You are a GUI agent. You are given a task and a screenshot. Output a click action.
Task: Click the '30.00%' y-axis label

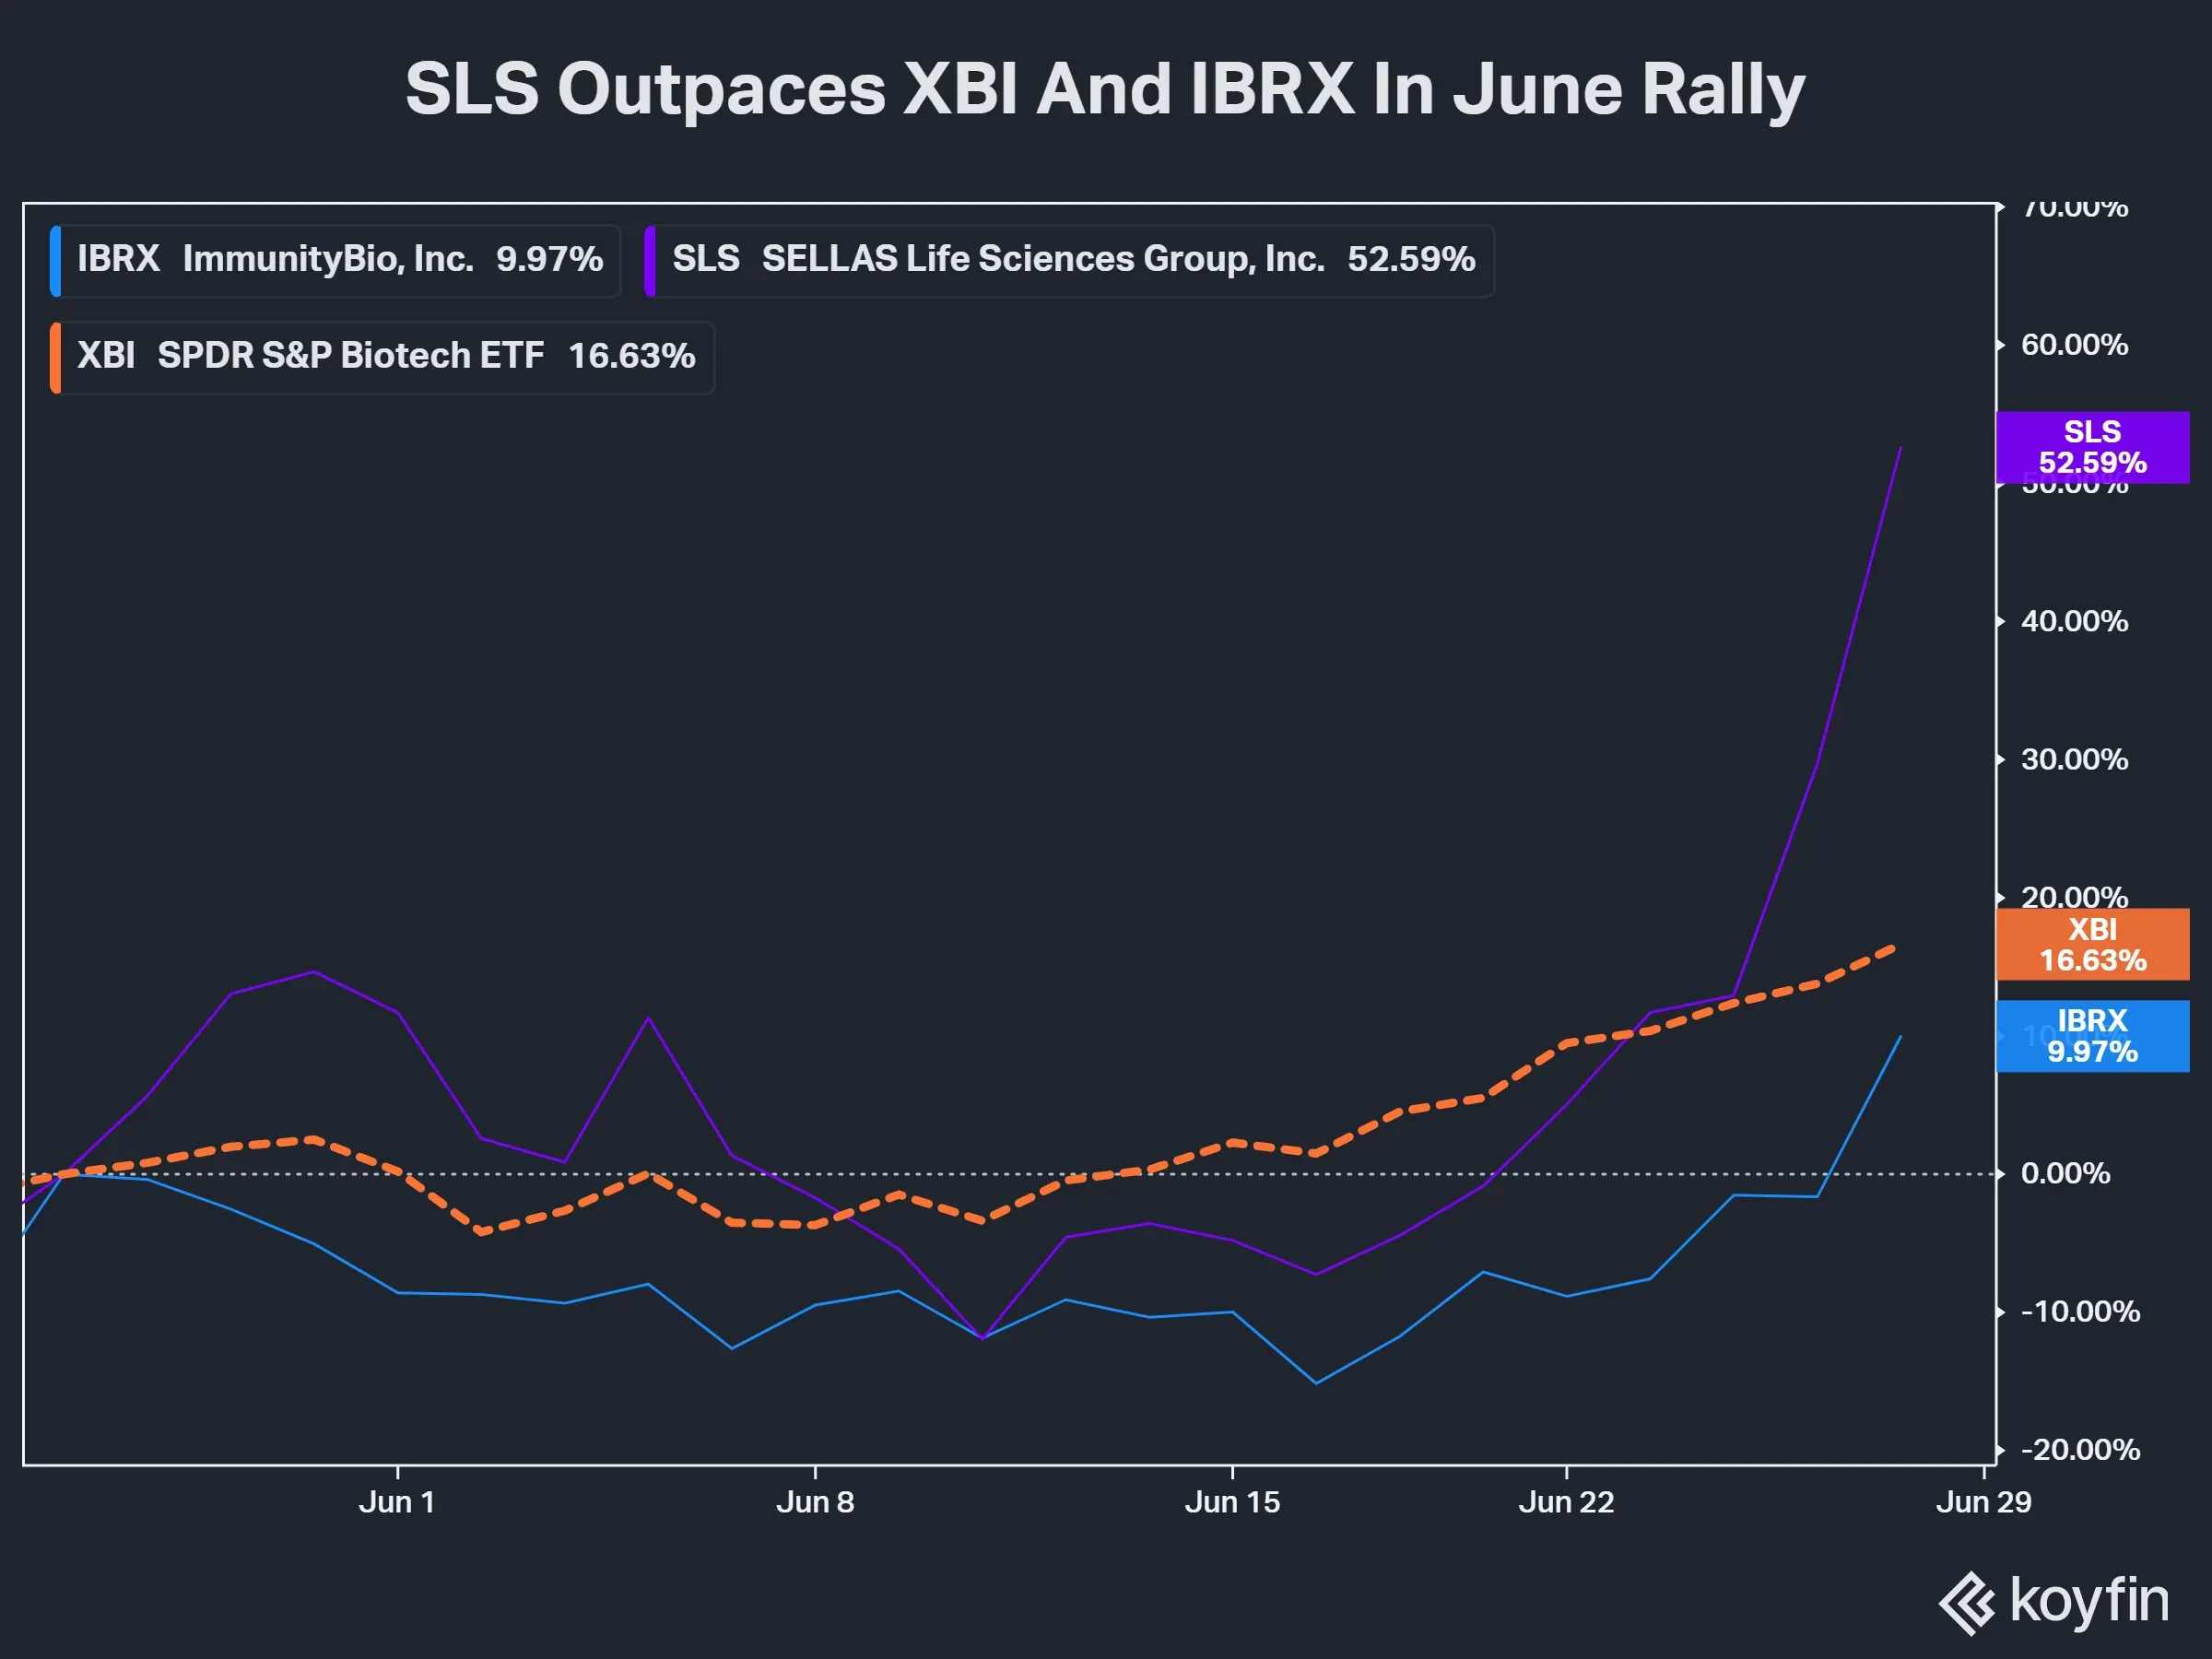click(x=2074, y=759)
